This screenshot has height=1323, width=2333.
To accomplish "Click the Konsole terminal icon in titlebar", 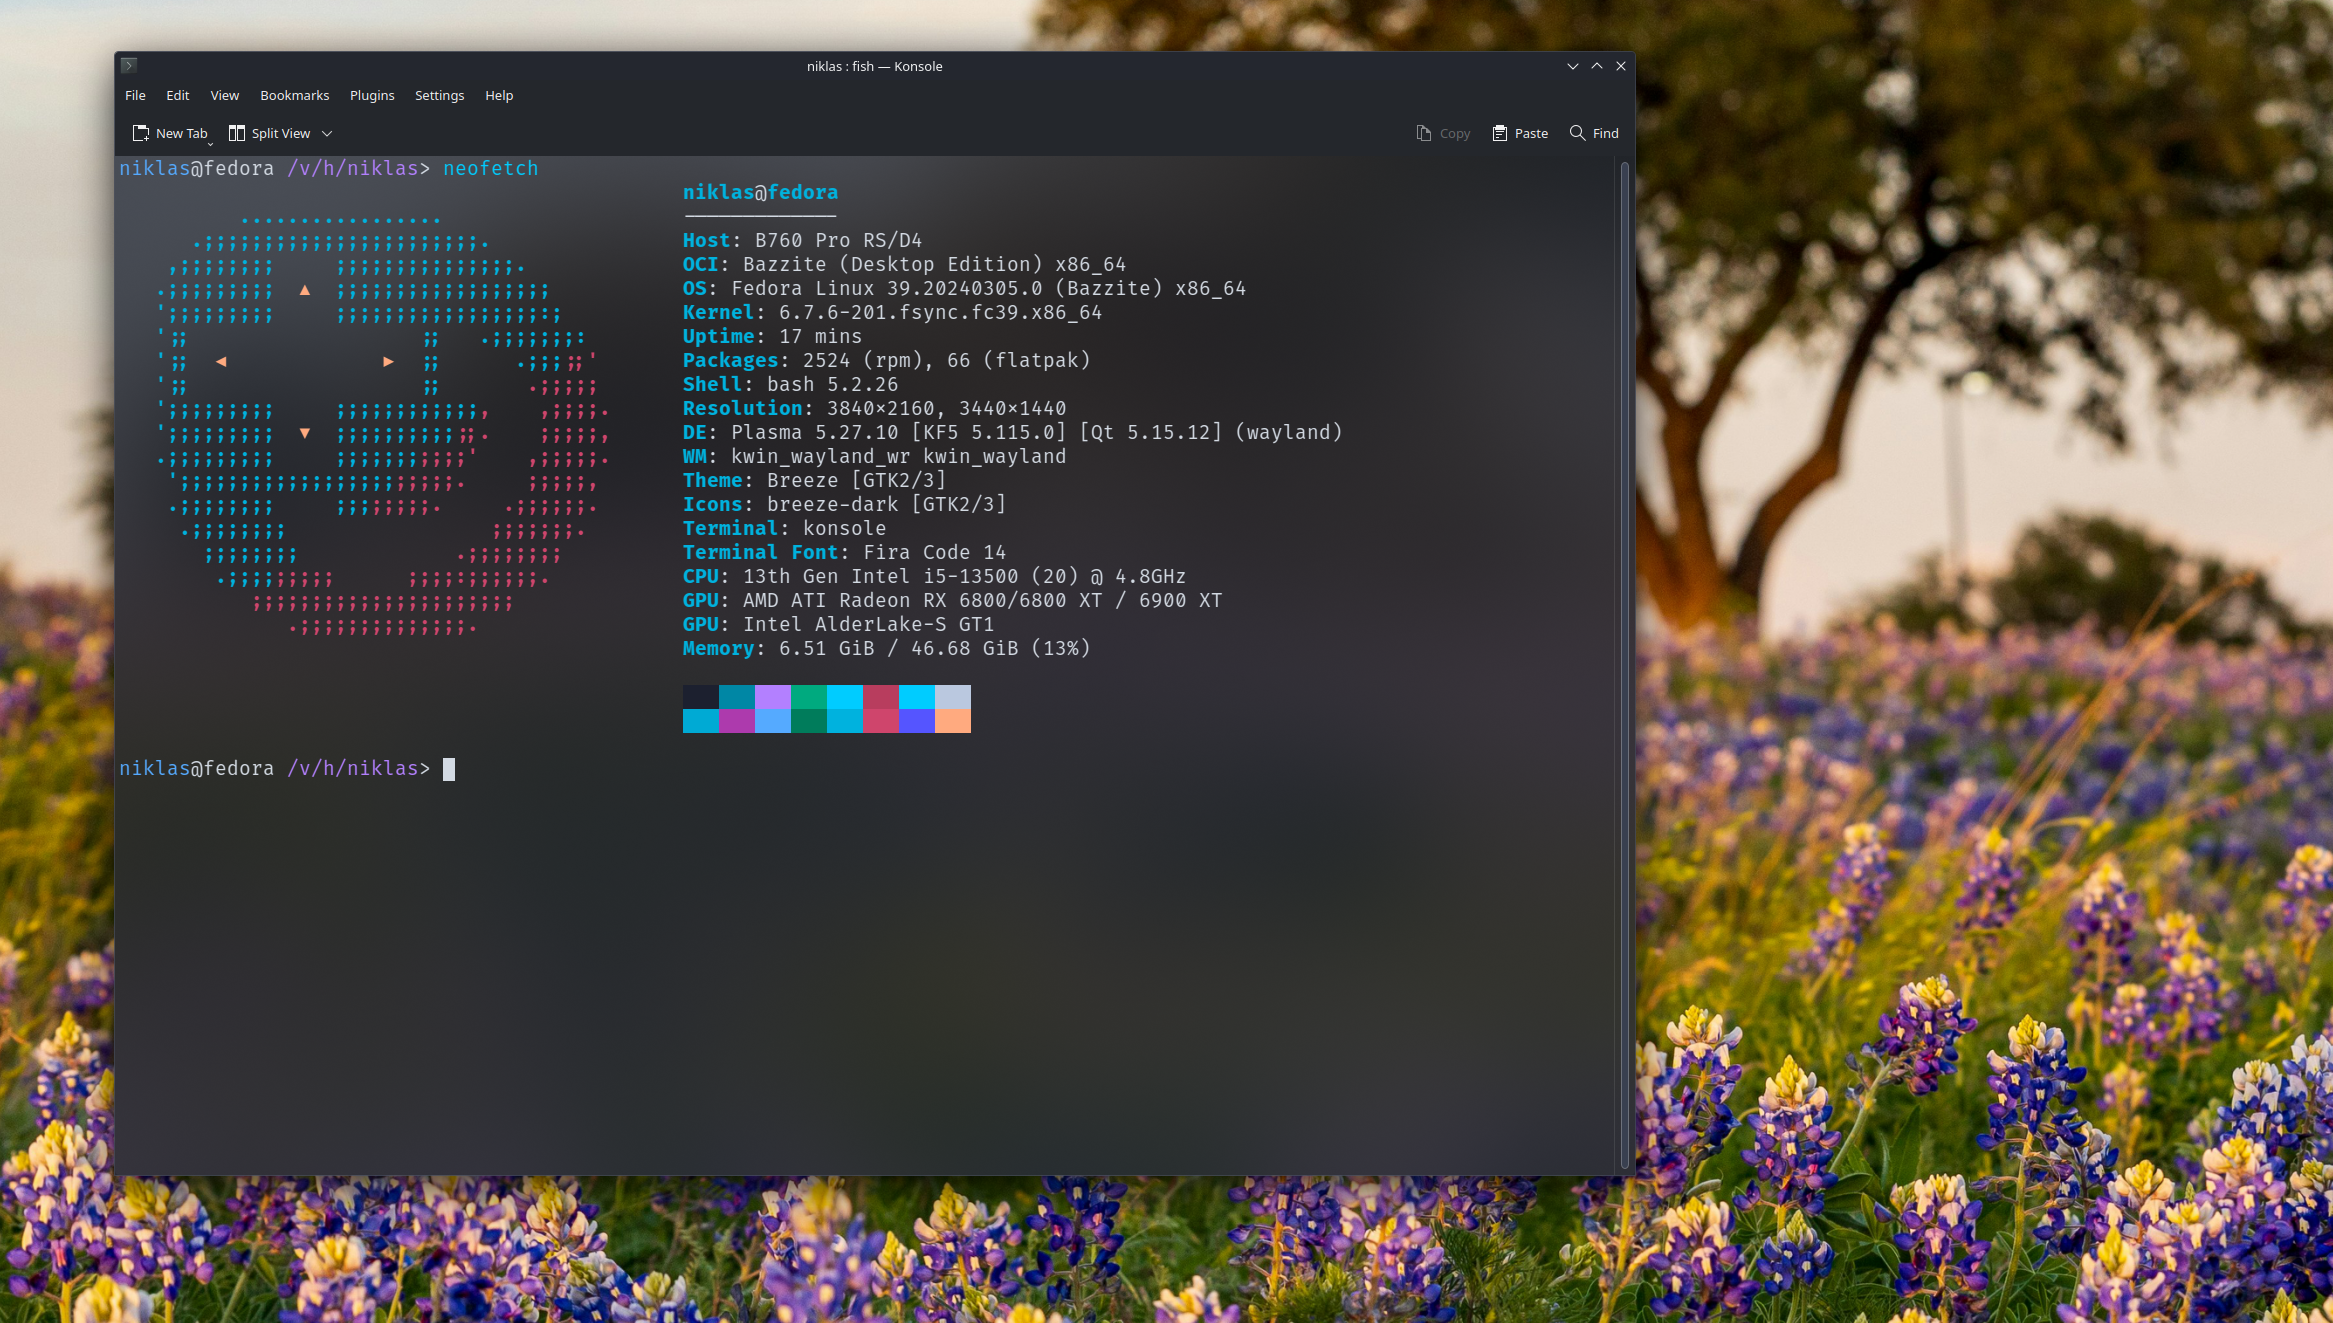I will point(128,65).
